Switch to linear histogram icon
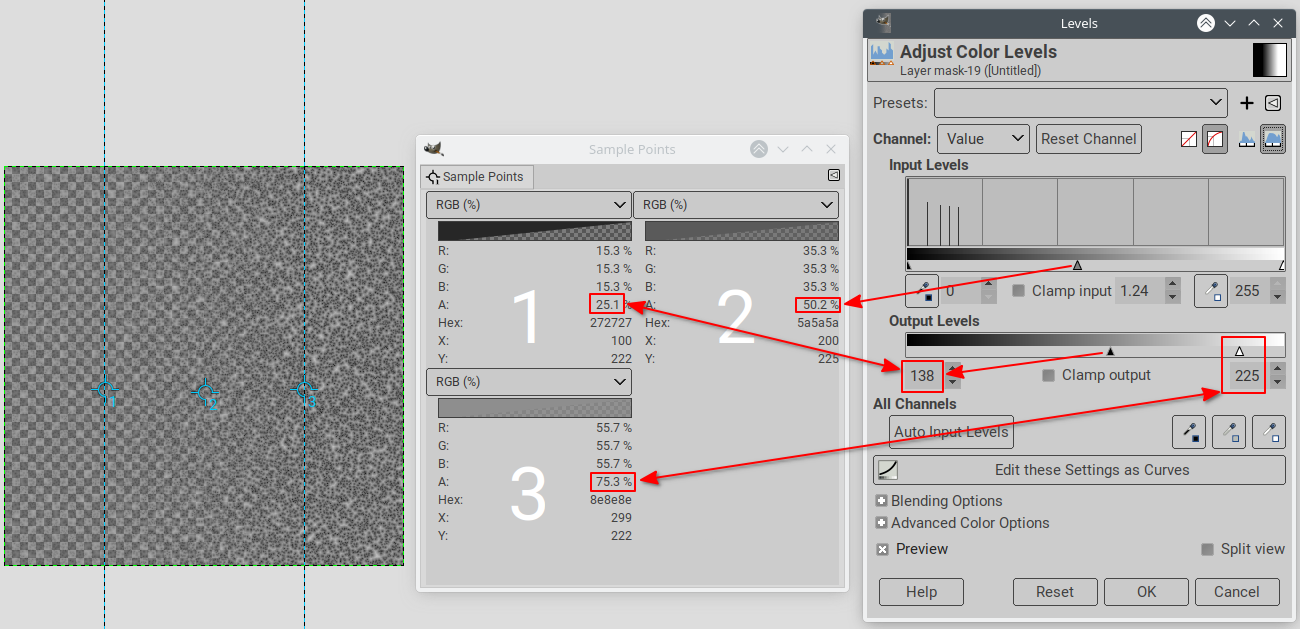 1247,139
